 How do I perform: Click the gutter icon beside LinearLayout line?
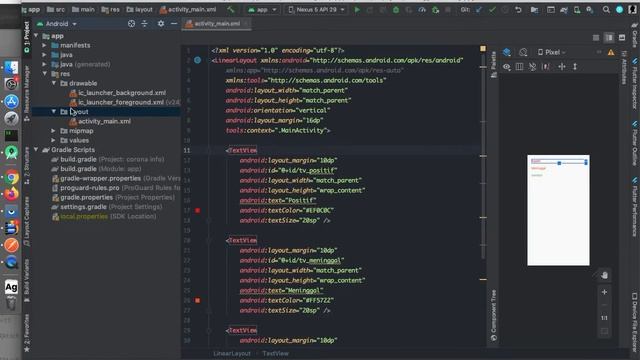pyautogui.click(x=198, y=60)
